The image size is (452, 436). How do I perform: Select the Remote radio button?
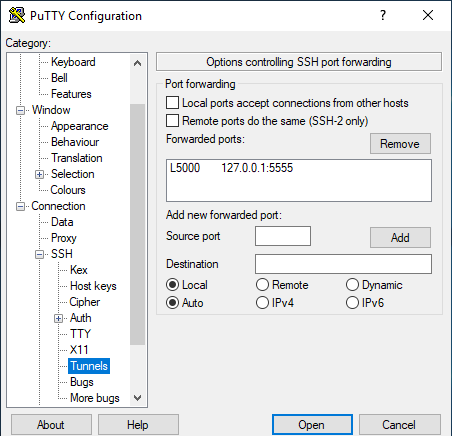coord(262,285)
